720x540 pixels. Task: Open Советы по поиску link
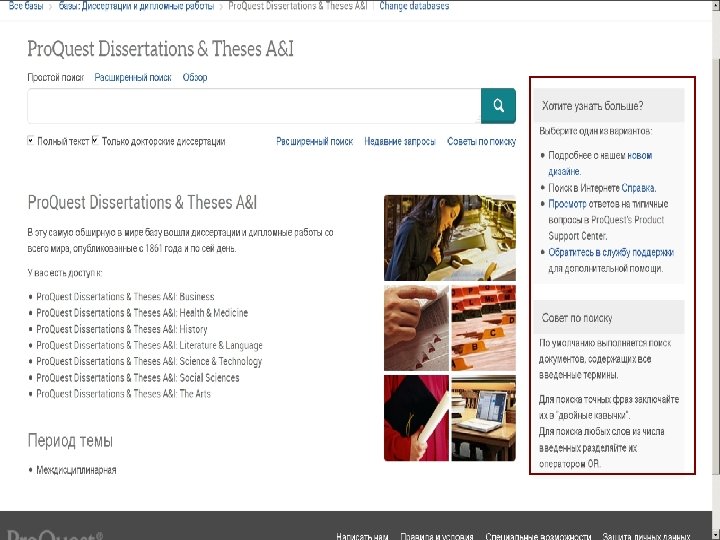click(x=482, y=141)
